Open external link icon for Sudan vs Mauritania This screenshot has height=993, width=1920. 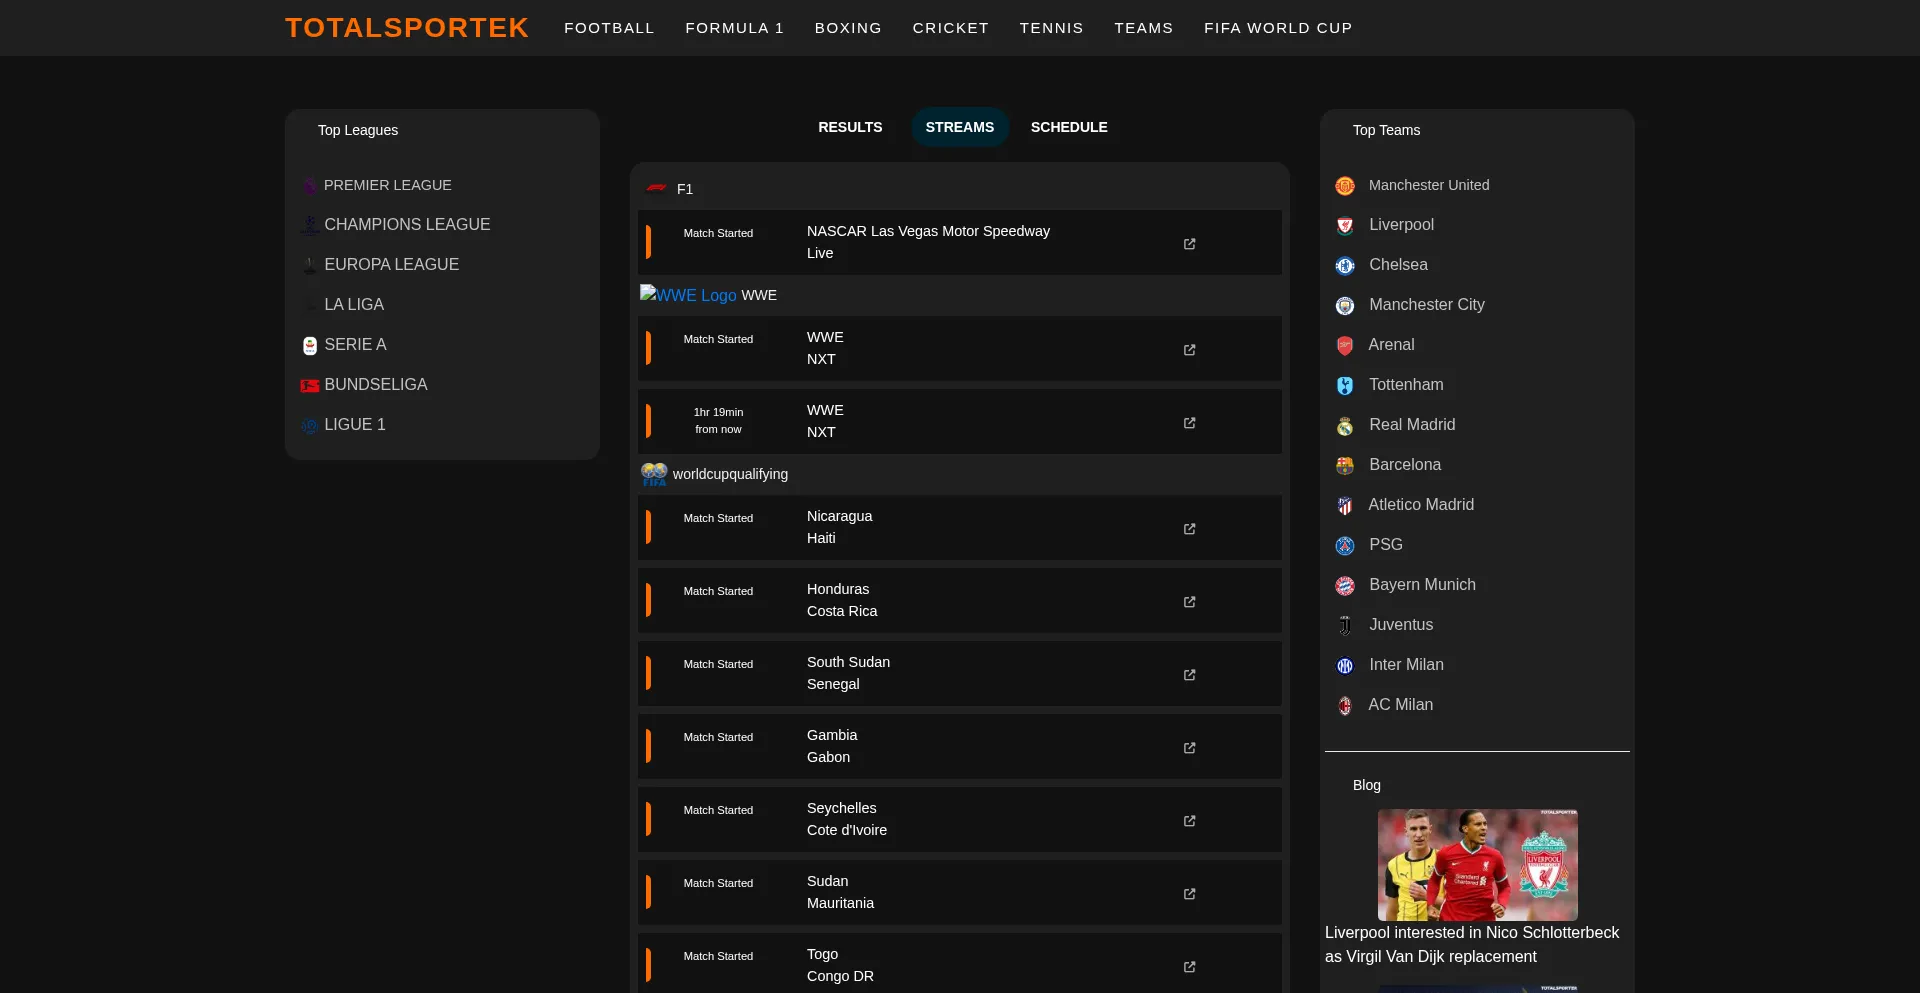pyautogui.click(x=1189, y=894)
